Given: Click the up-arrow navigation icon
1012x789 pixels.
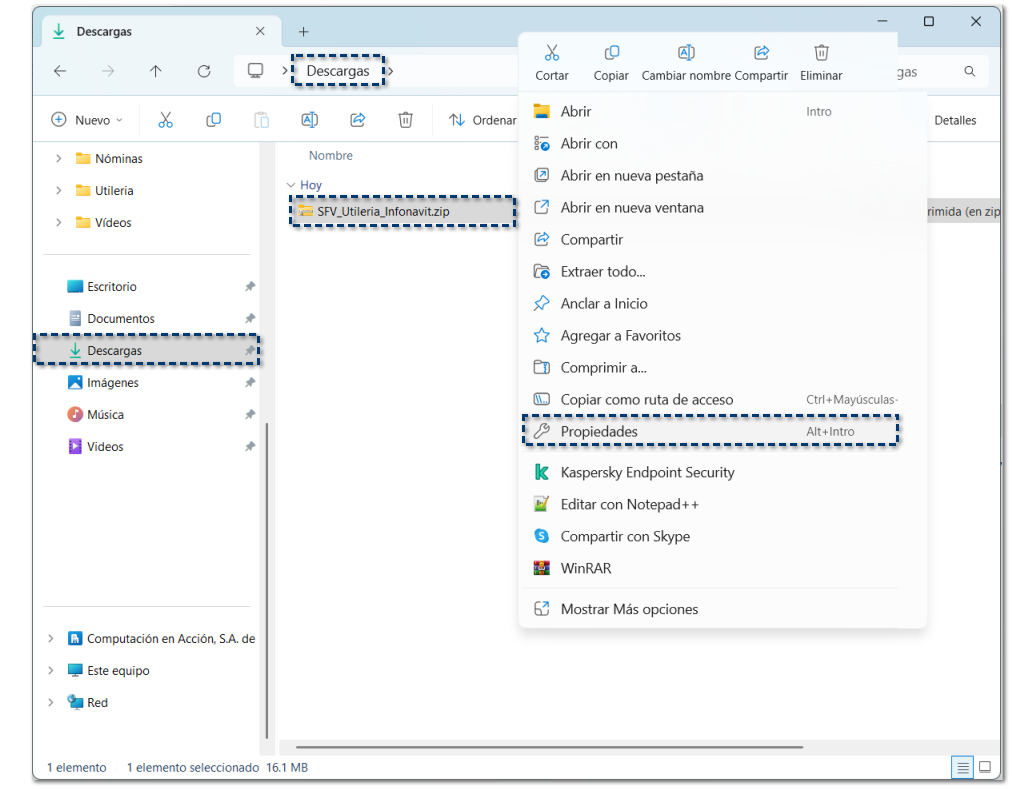Looking at the screenshot, I should tap(156, 71).
